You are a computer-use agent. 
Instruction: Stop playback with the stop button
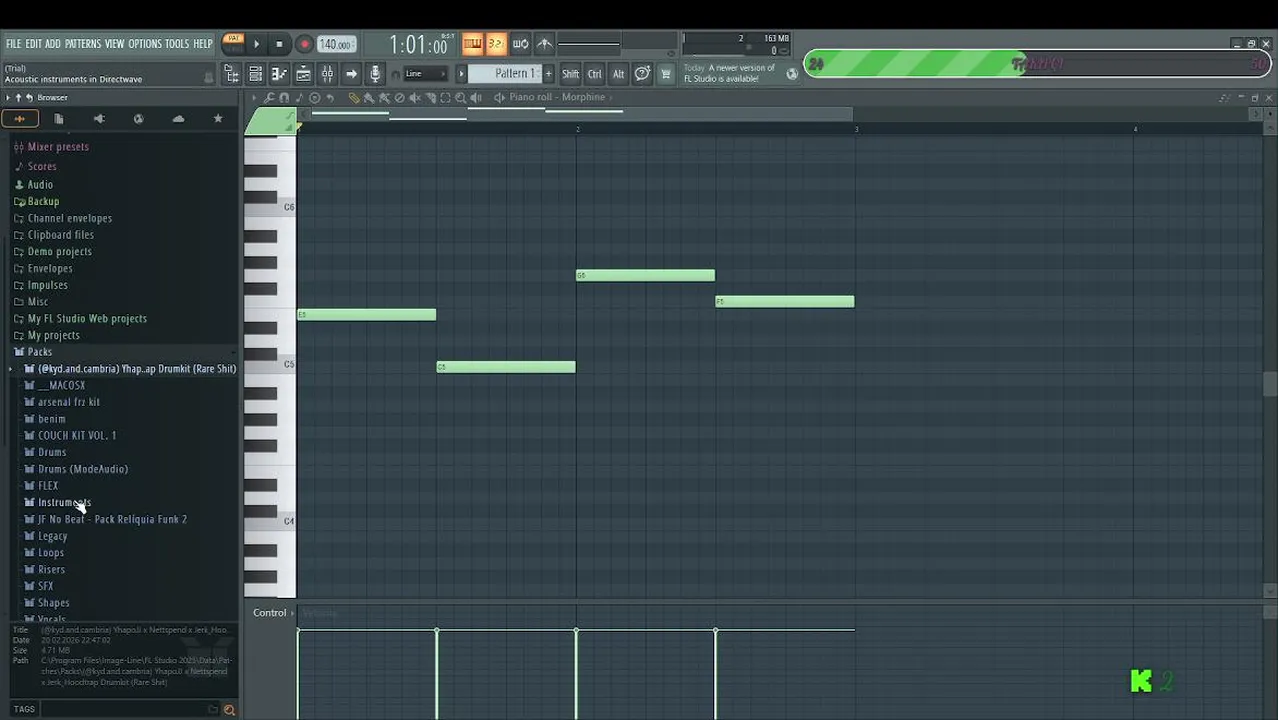[280, 44]
